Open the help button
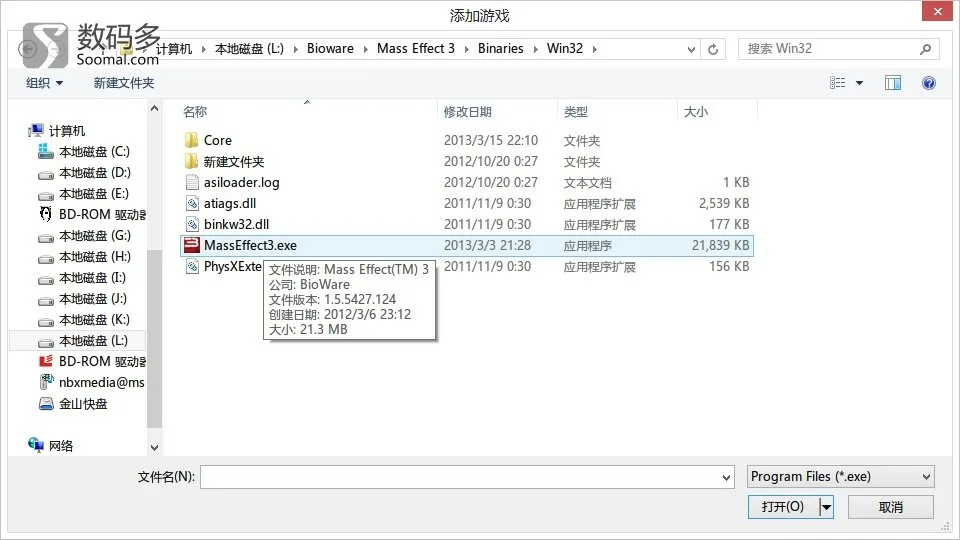 coord(929,83)
